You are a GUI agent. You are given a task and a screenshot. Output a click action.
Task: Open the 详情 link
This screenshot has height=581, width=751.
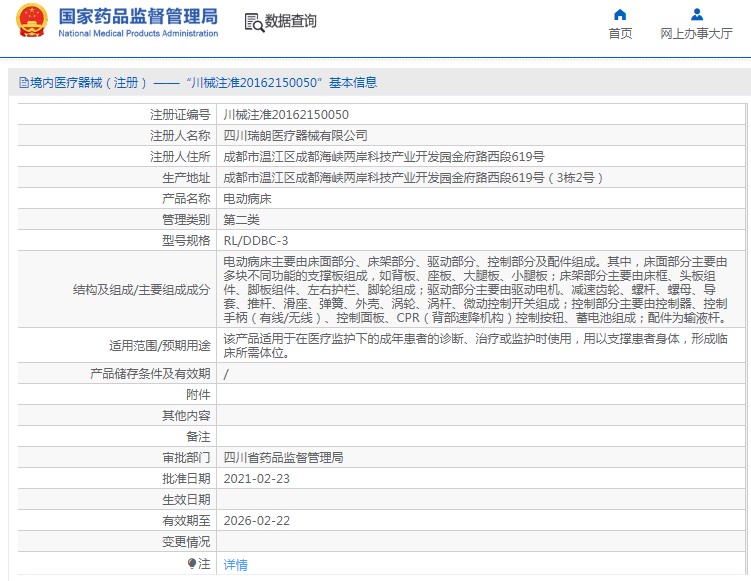coord(236,565)
